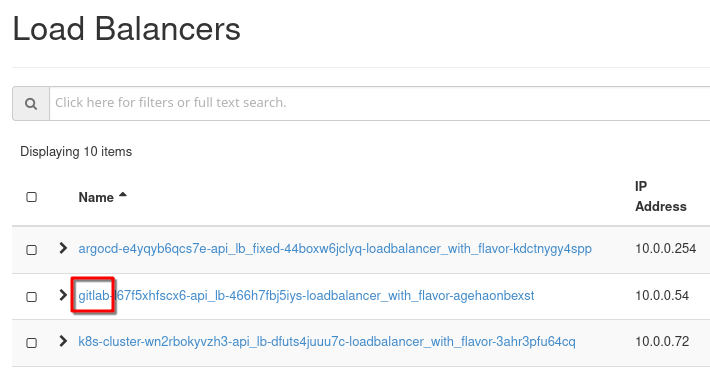
Task: Click the Displaying 10 items label
Action: [x=76, y=152]
